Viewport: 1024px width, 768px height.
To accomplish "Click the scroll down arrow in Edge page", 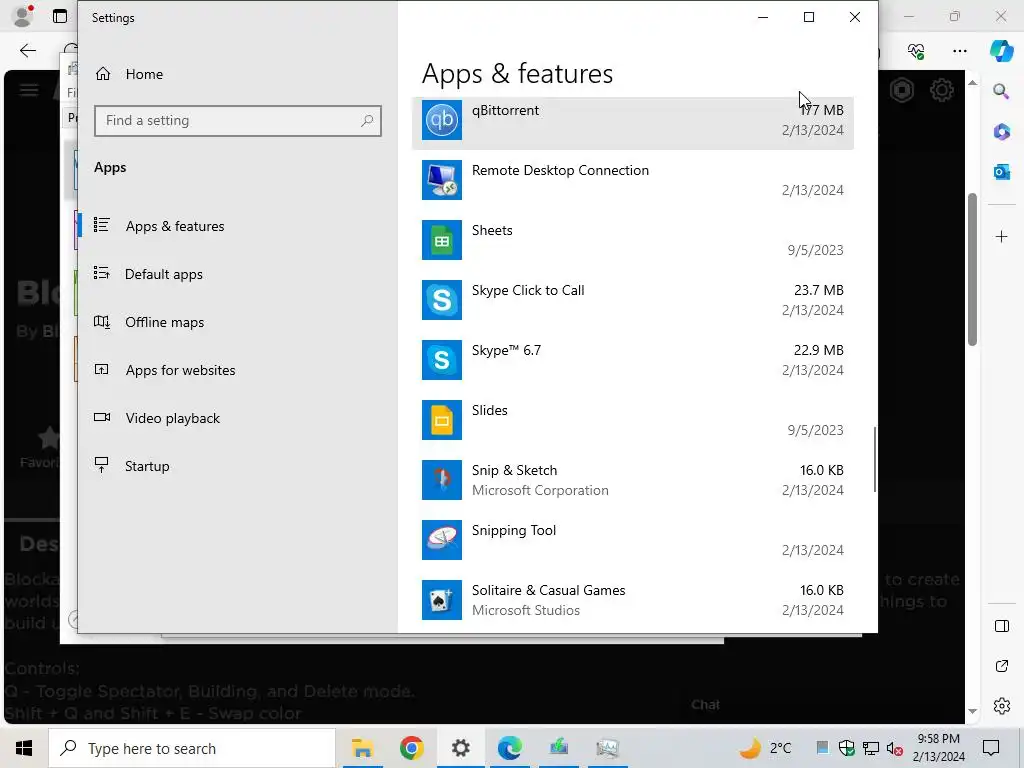I will pos(972,711).
